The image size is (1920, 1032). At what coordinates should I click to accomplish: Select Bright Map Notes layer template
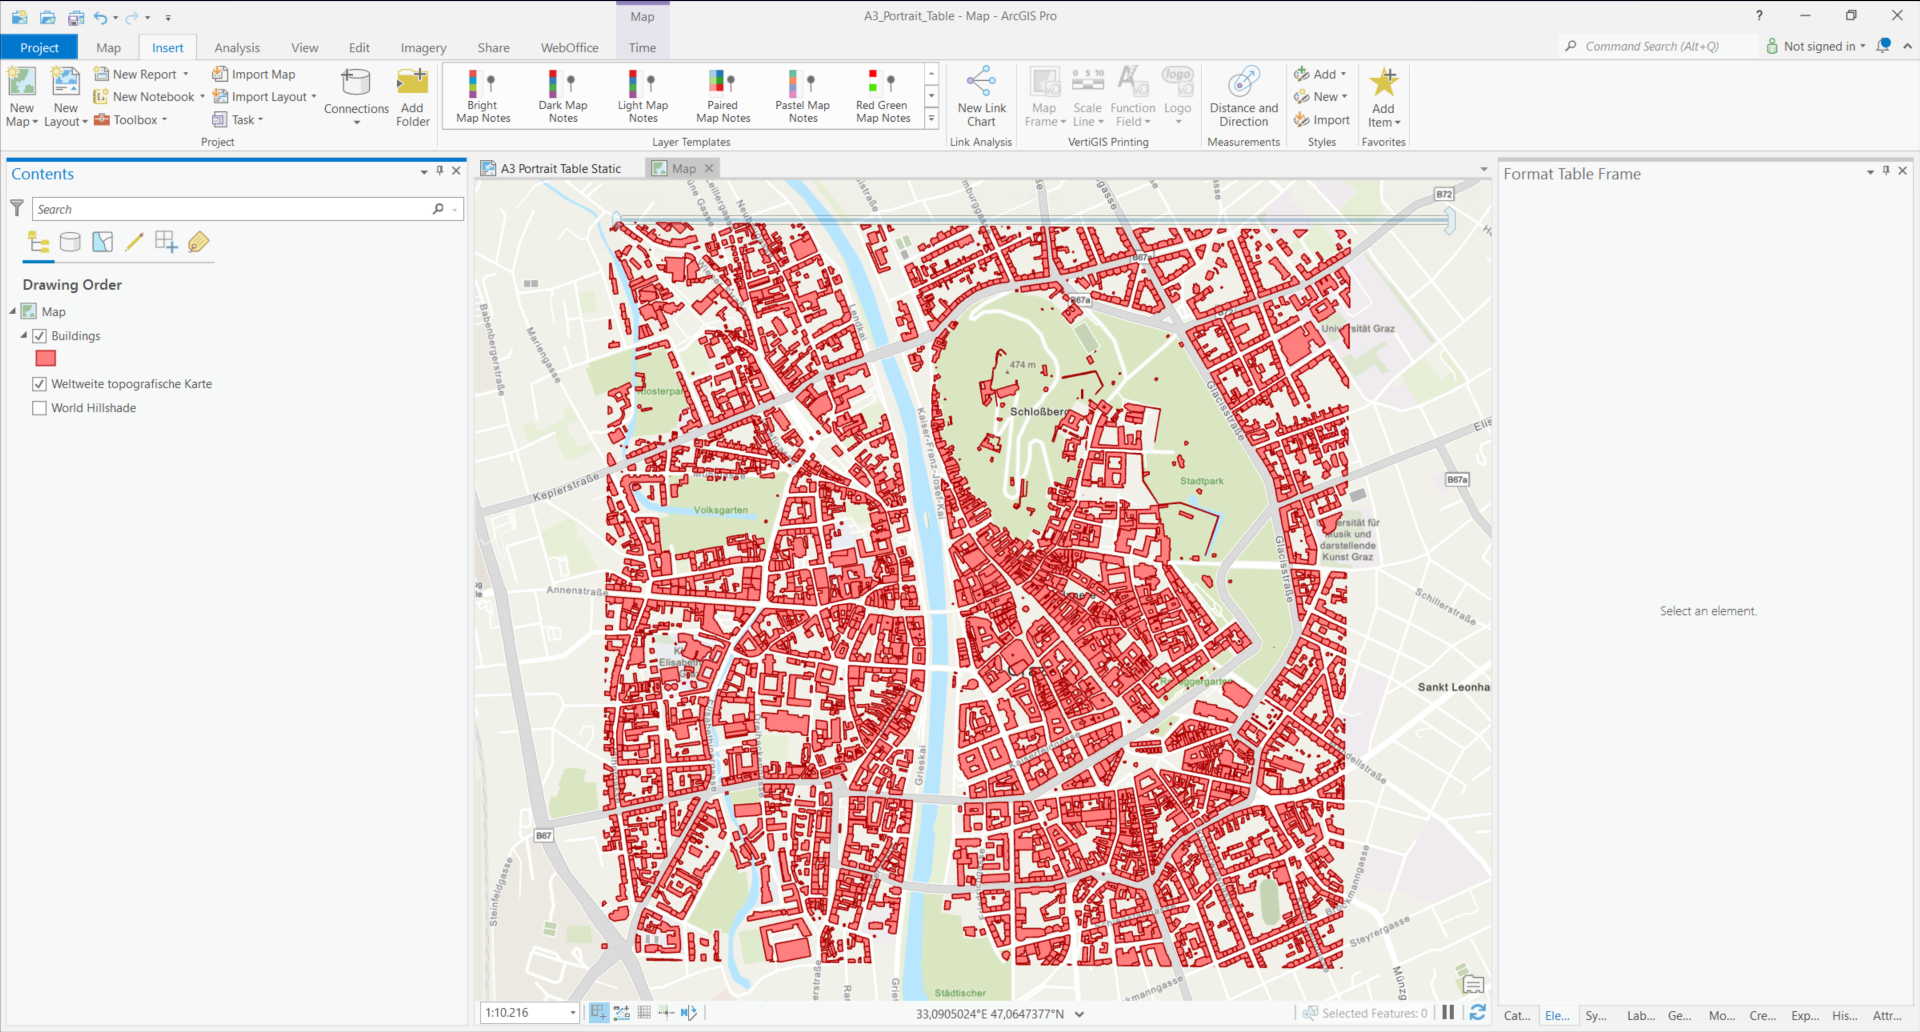(x=483, y=96)
